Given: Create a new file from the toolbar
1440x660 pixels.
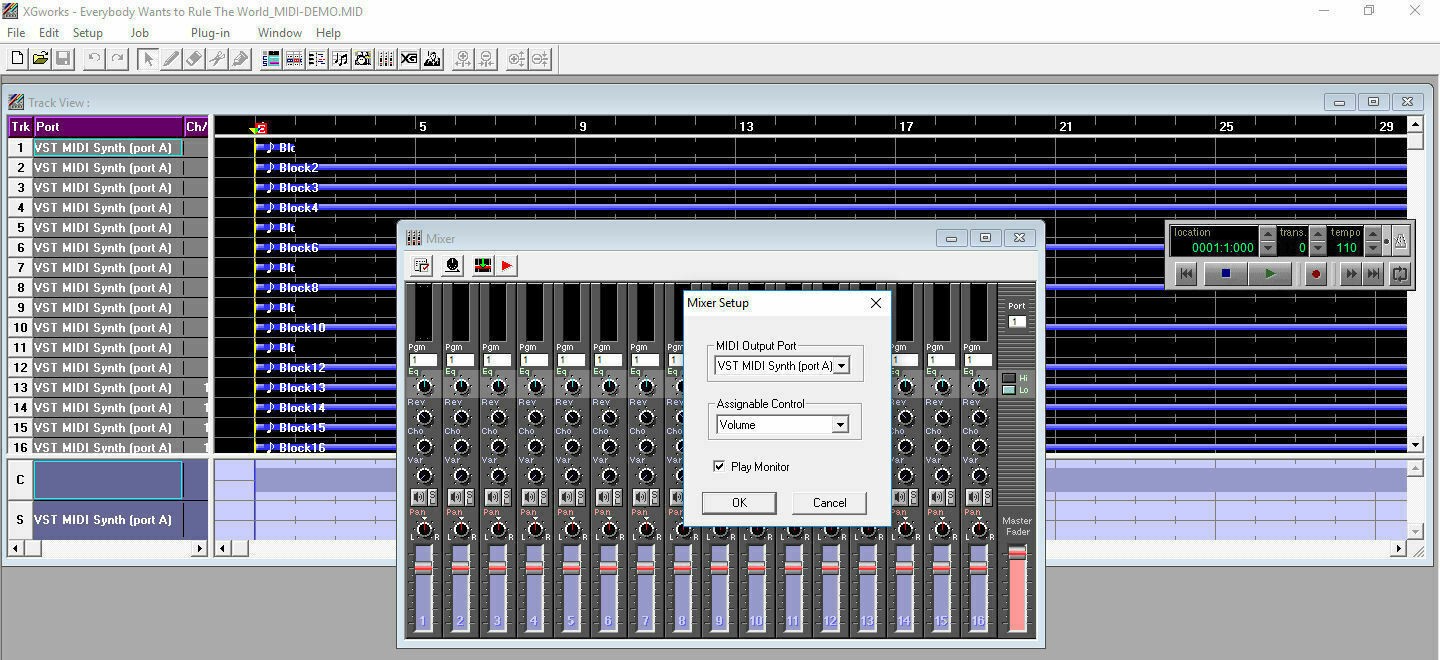Looking at the screenshot, I should [17, 59].
